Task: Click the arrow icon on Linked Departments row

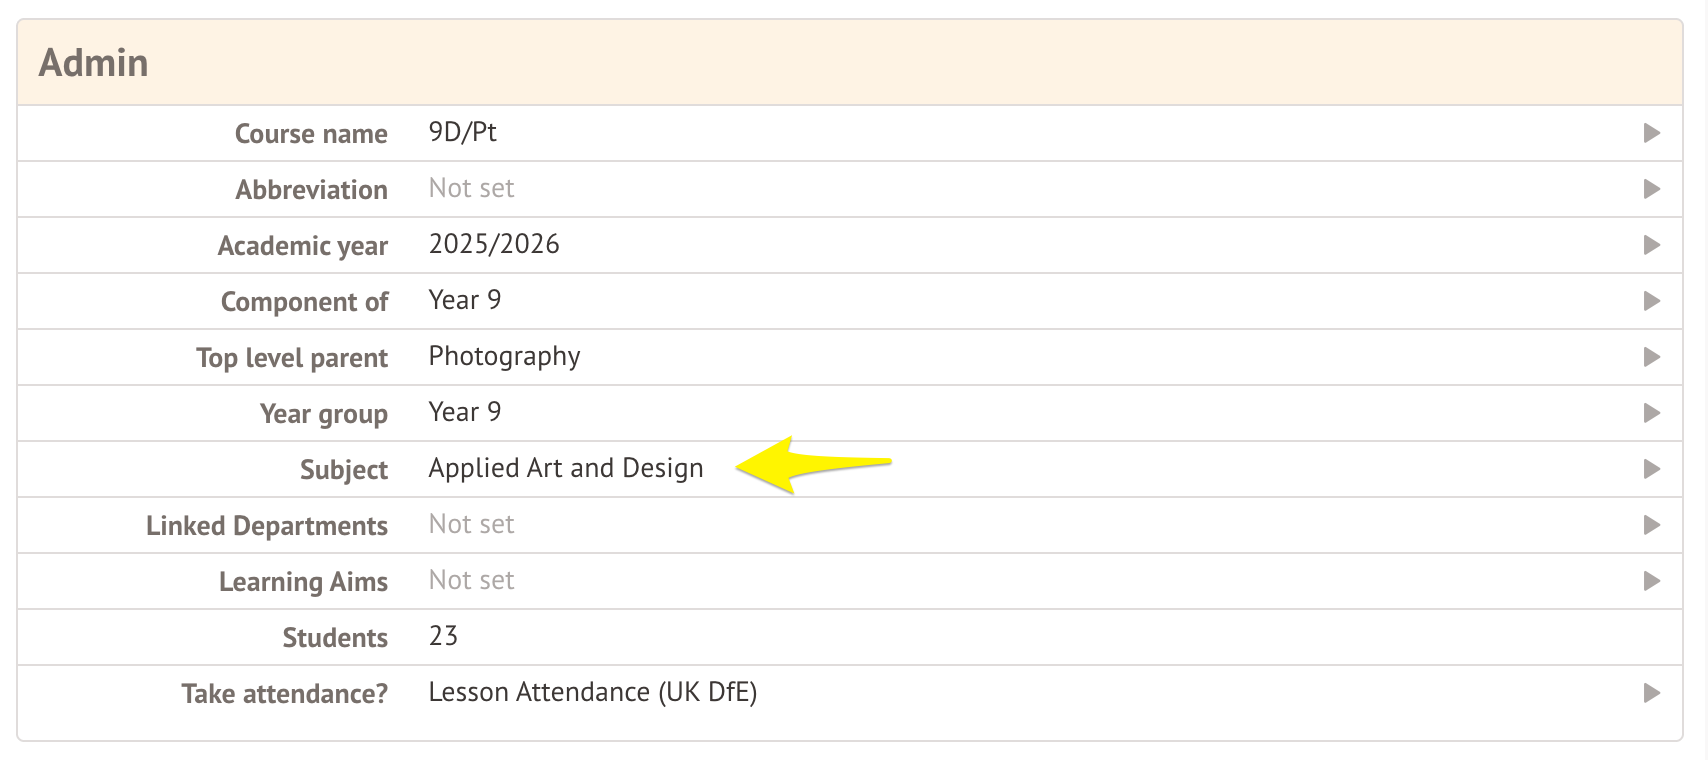Action: point(1652,525)
